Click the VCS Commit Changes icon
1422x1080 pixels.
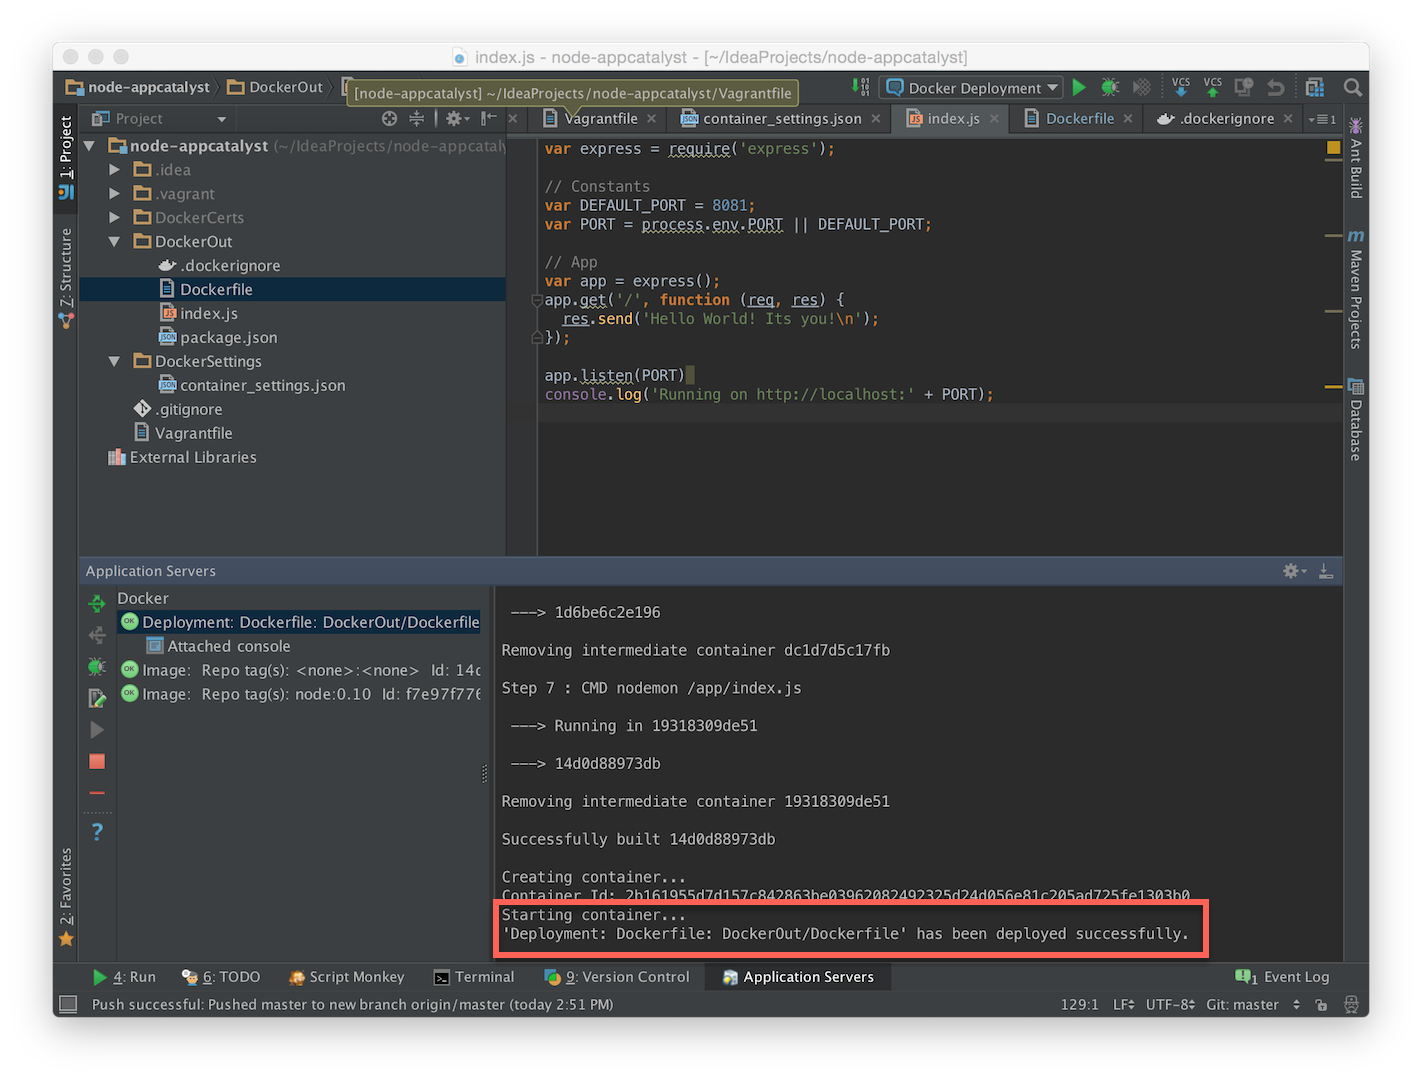(x=1213, y=88)
